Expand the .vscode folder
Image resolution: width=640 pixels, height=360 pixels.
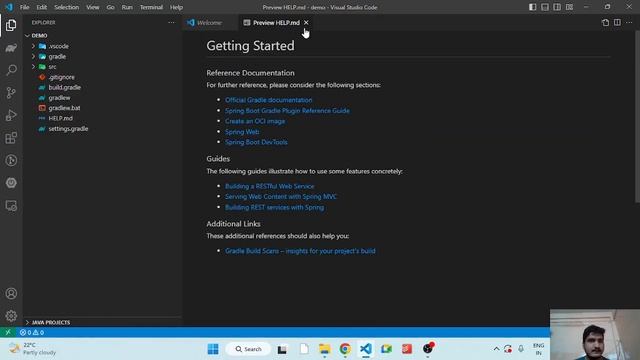point(33,46)
